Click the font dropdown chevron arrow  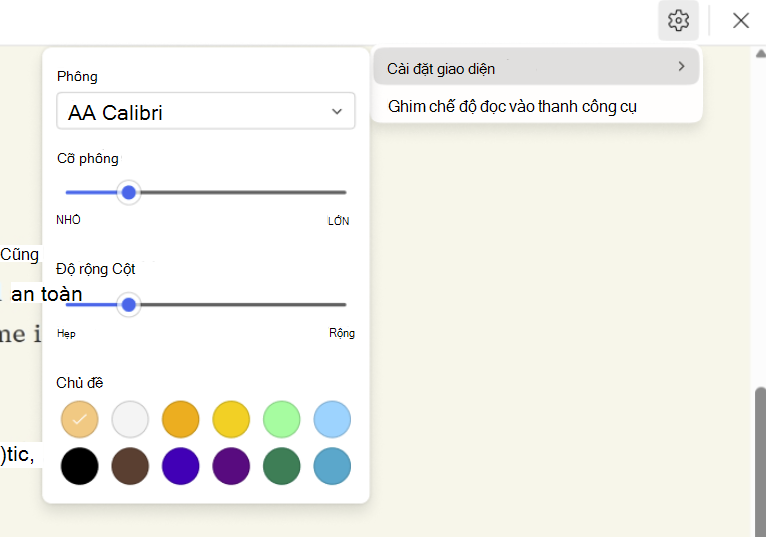point(337,112)
